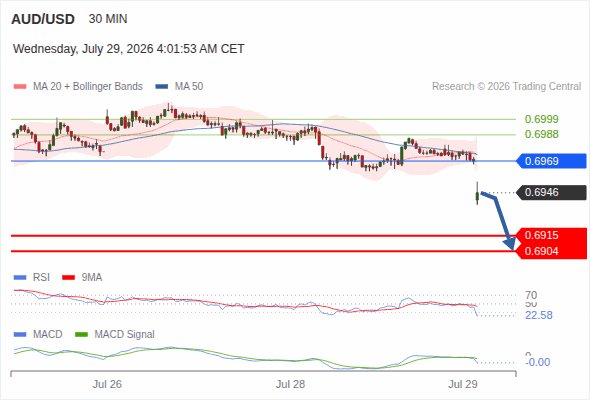Click the latest gapped-down candlestick
The height and width of the screenshot is (400, 590).
coord(477,195)
